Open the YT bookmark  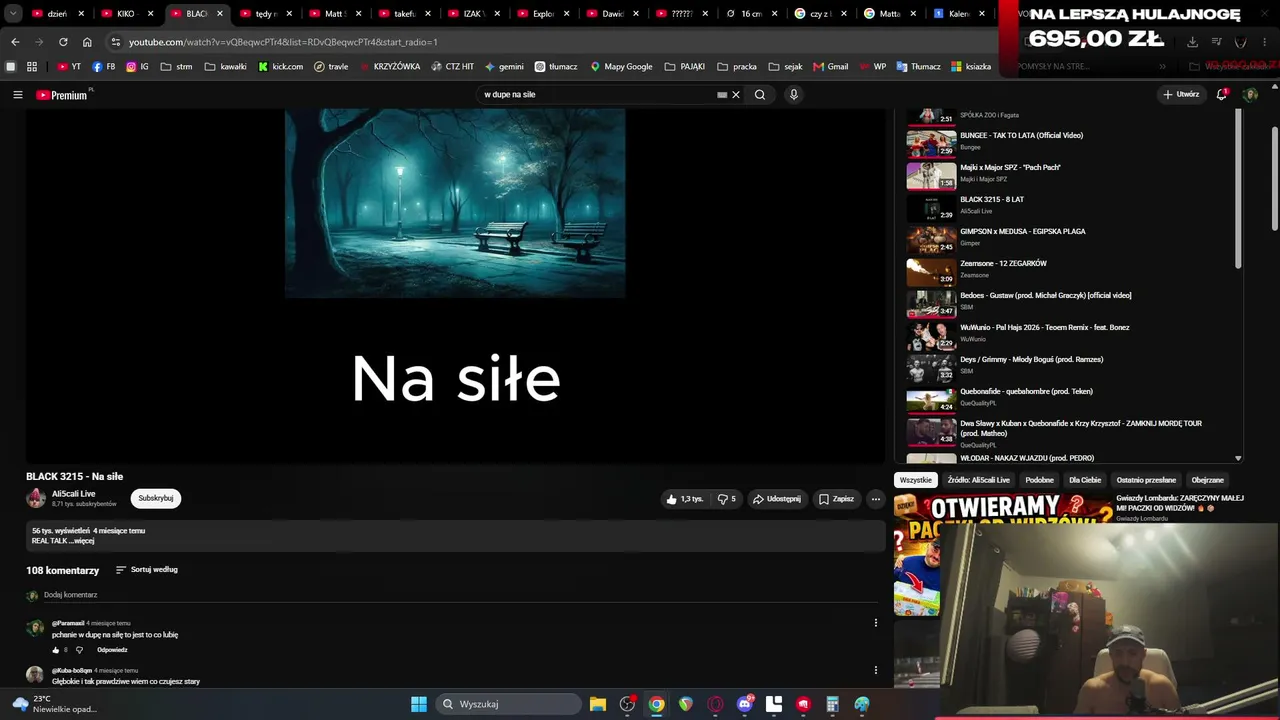(69, 67)
